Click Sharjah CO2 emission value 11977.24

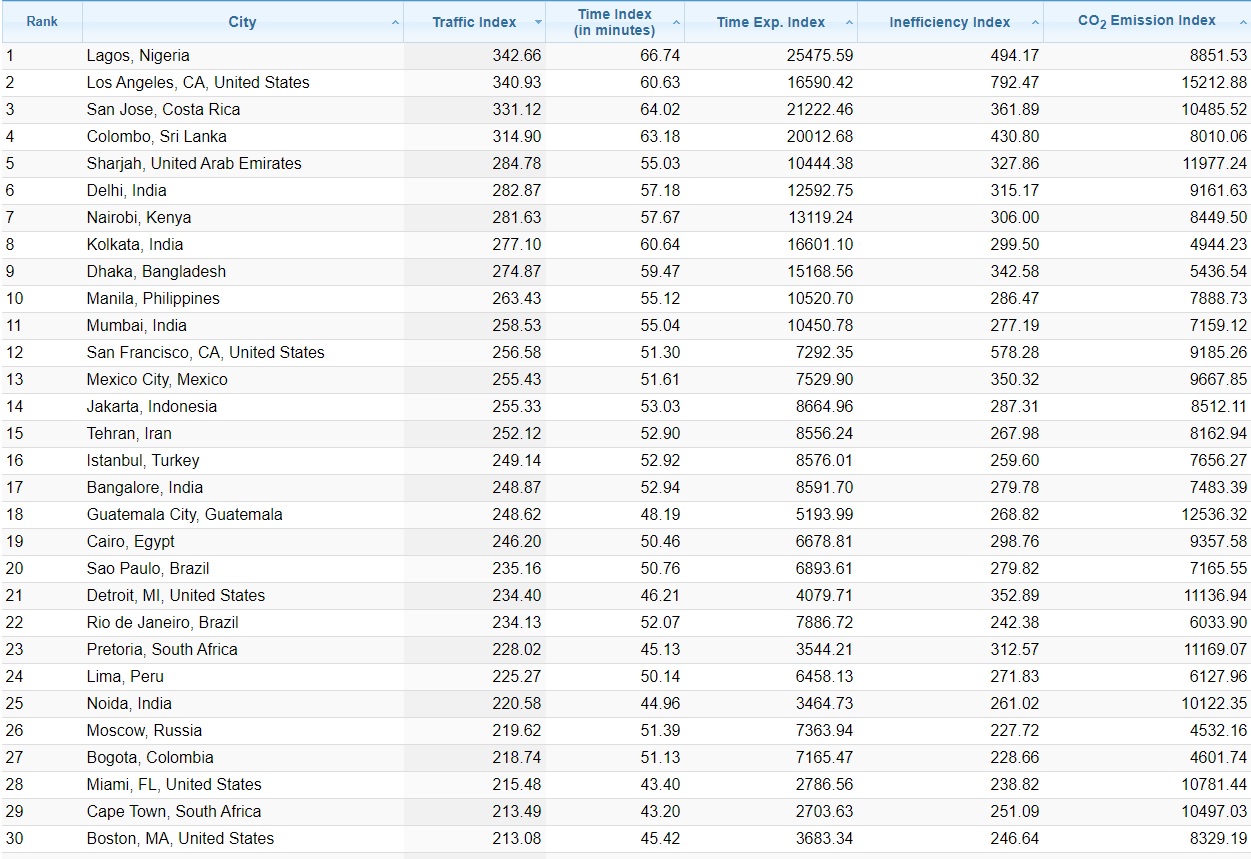1215,163
